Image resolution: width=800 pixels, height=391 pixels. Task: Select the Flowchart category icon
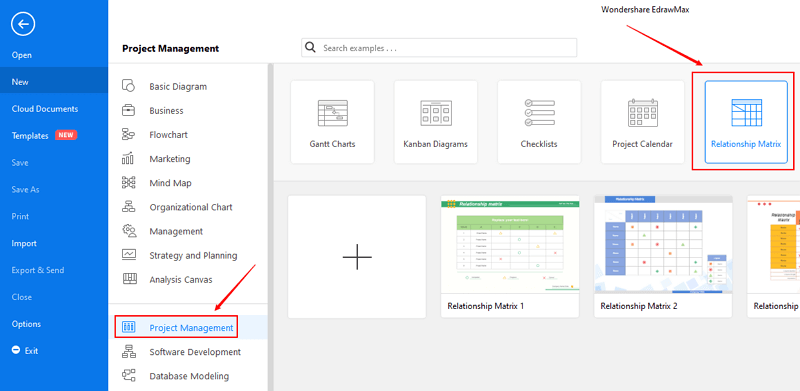[x=128, y=134]
